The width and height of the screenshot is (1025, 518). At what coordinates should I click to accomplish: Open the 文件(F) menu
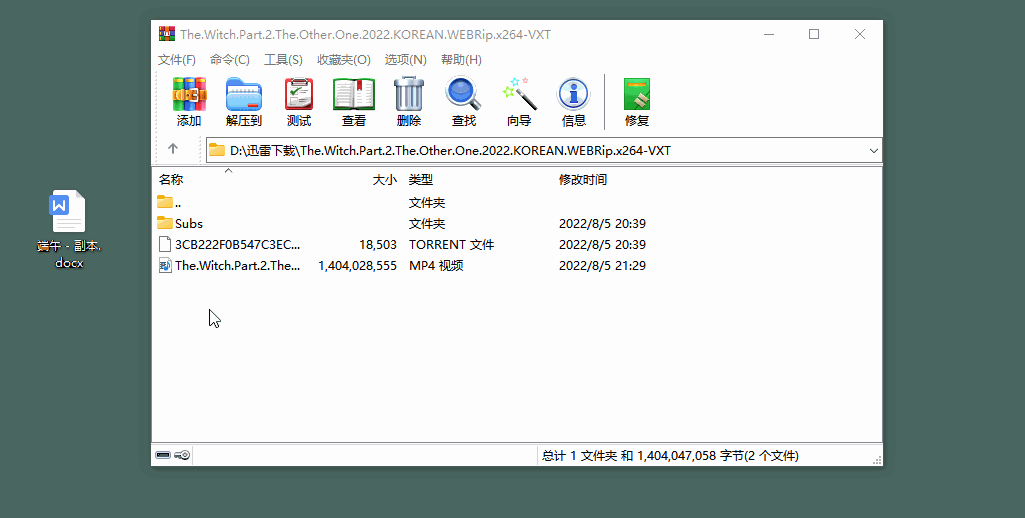pos(176,60)
